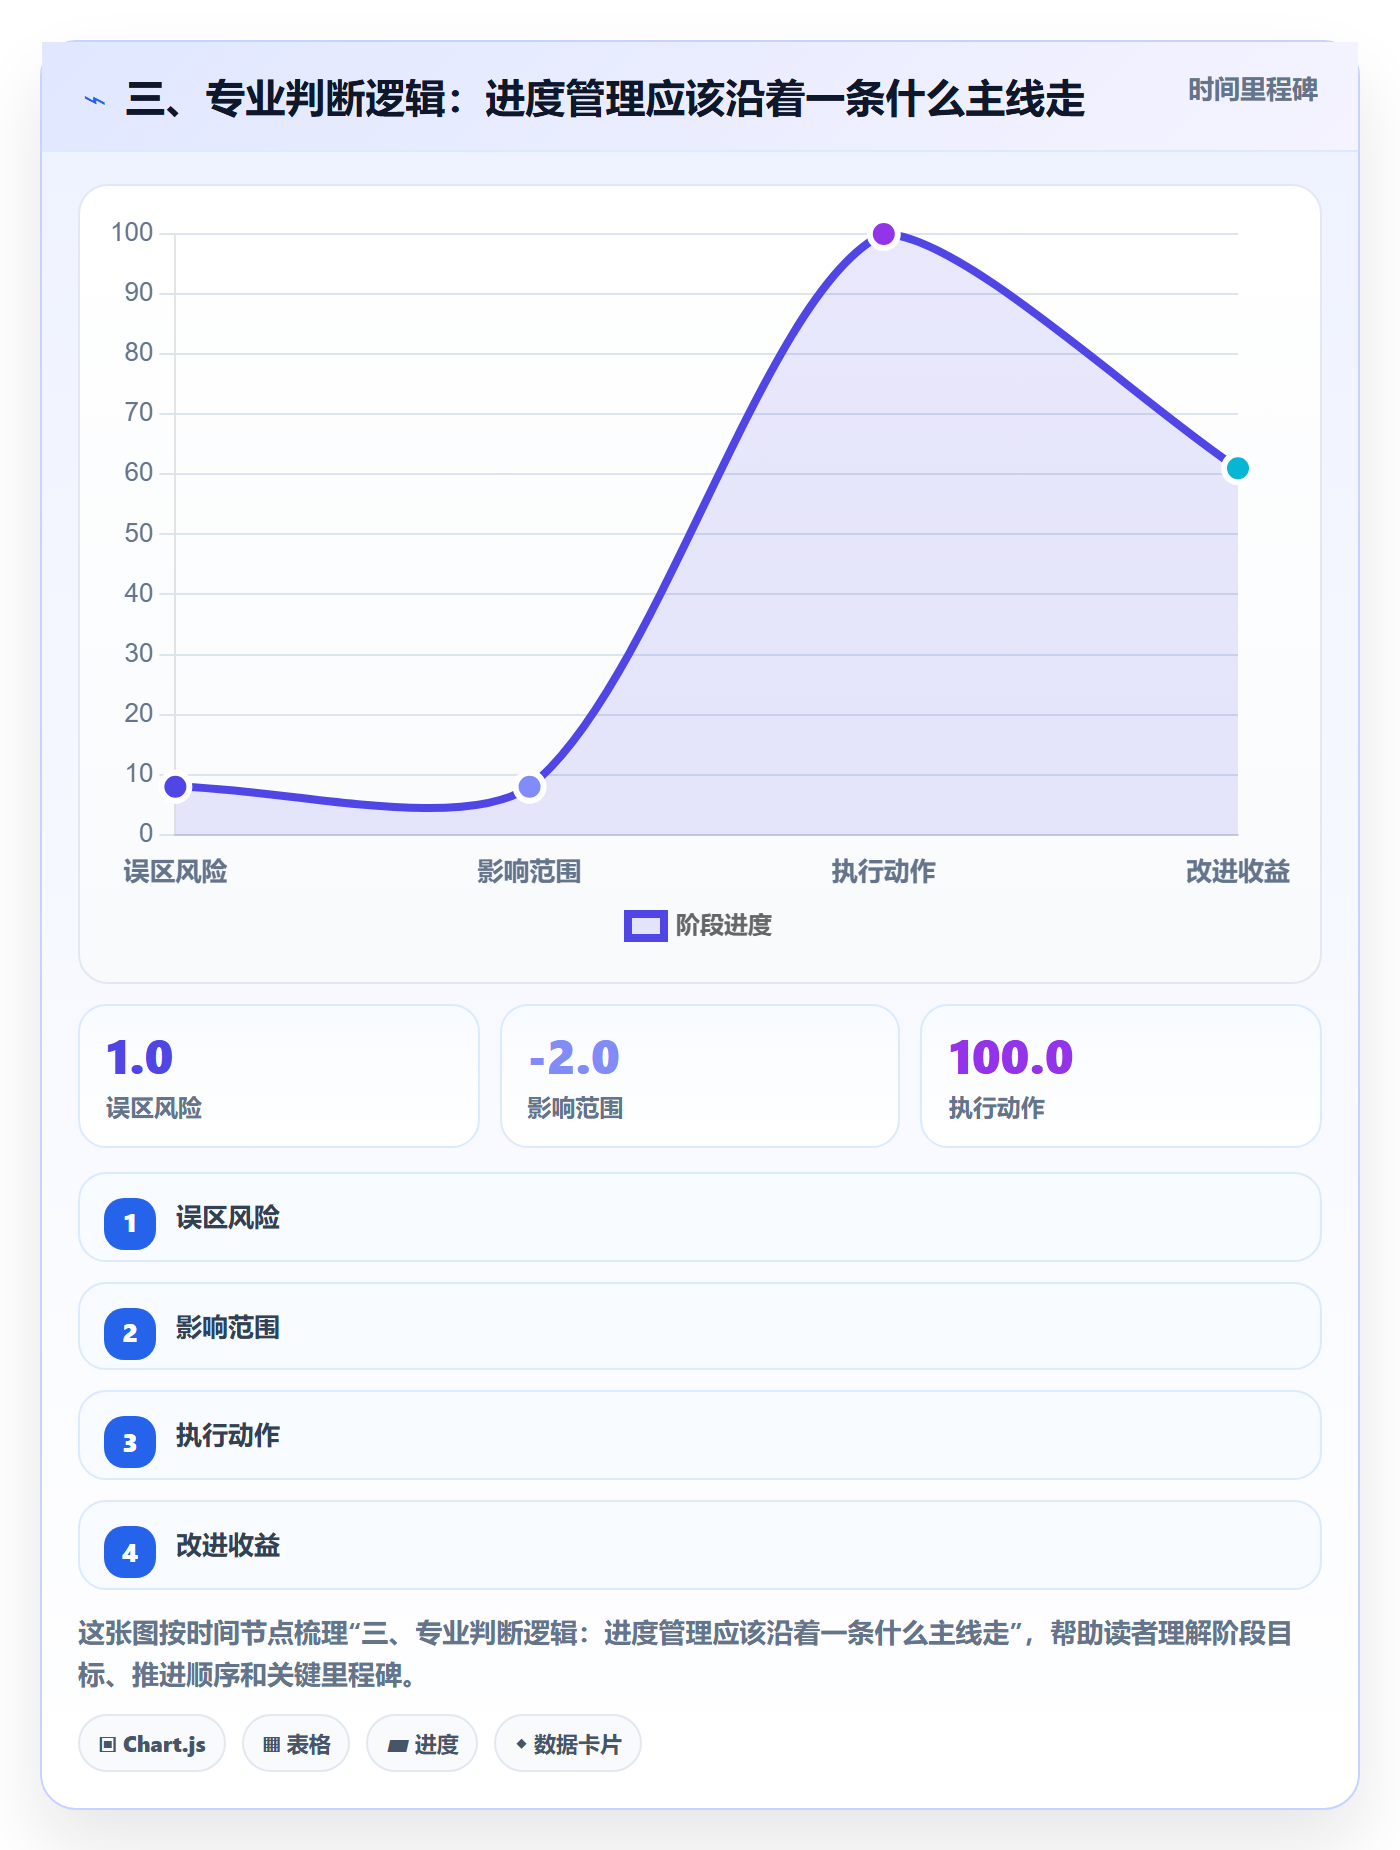Image resolution: width=1400 pixels, height=1850 pixels.
Task: Click the 20 tick label on the y-axis
Action: tap(139, 714)
